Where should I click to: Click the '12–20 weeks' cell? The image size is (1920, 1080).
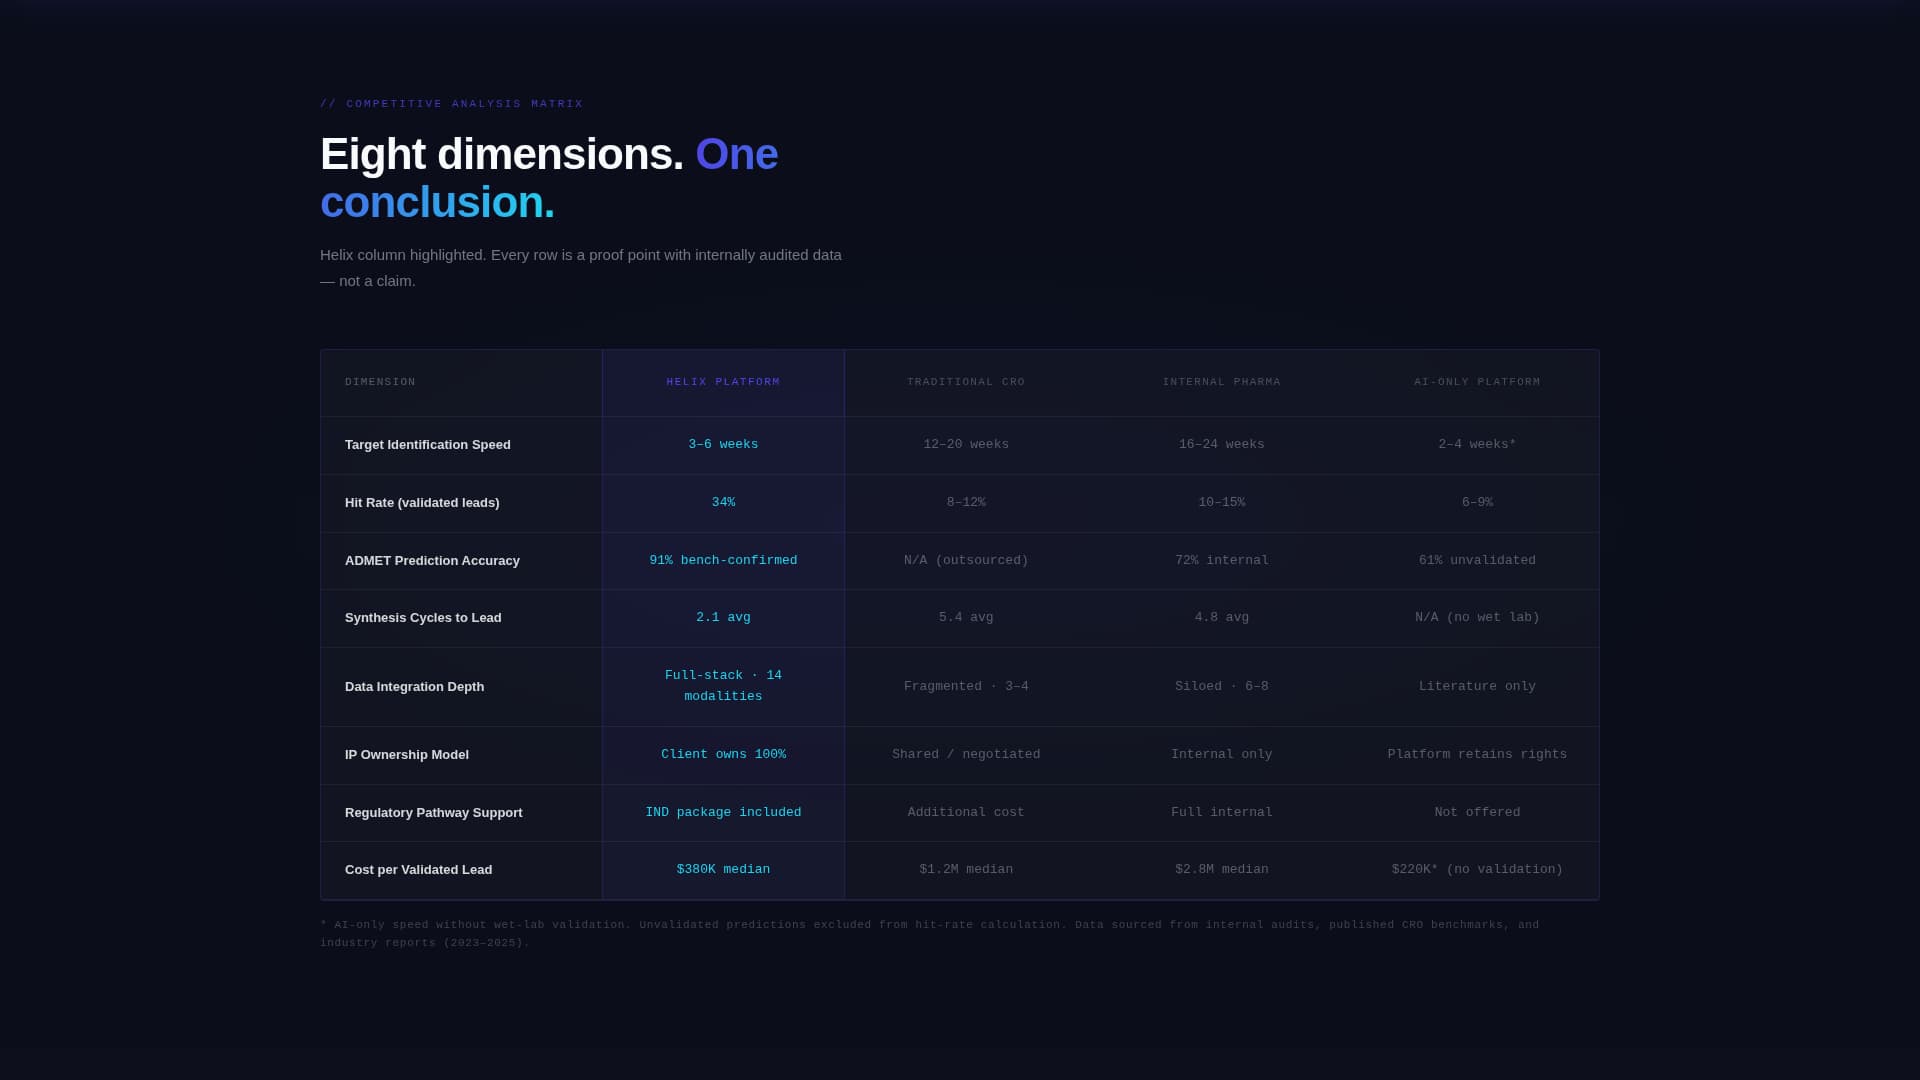coord(966,445)
